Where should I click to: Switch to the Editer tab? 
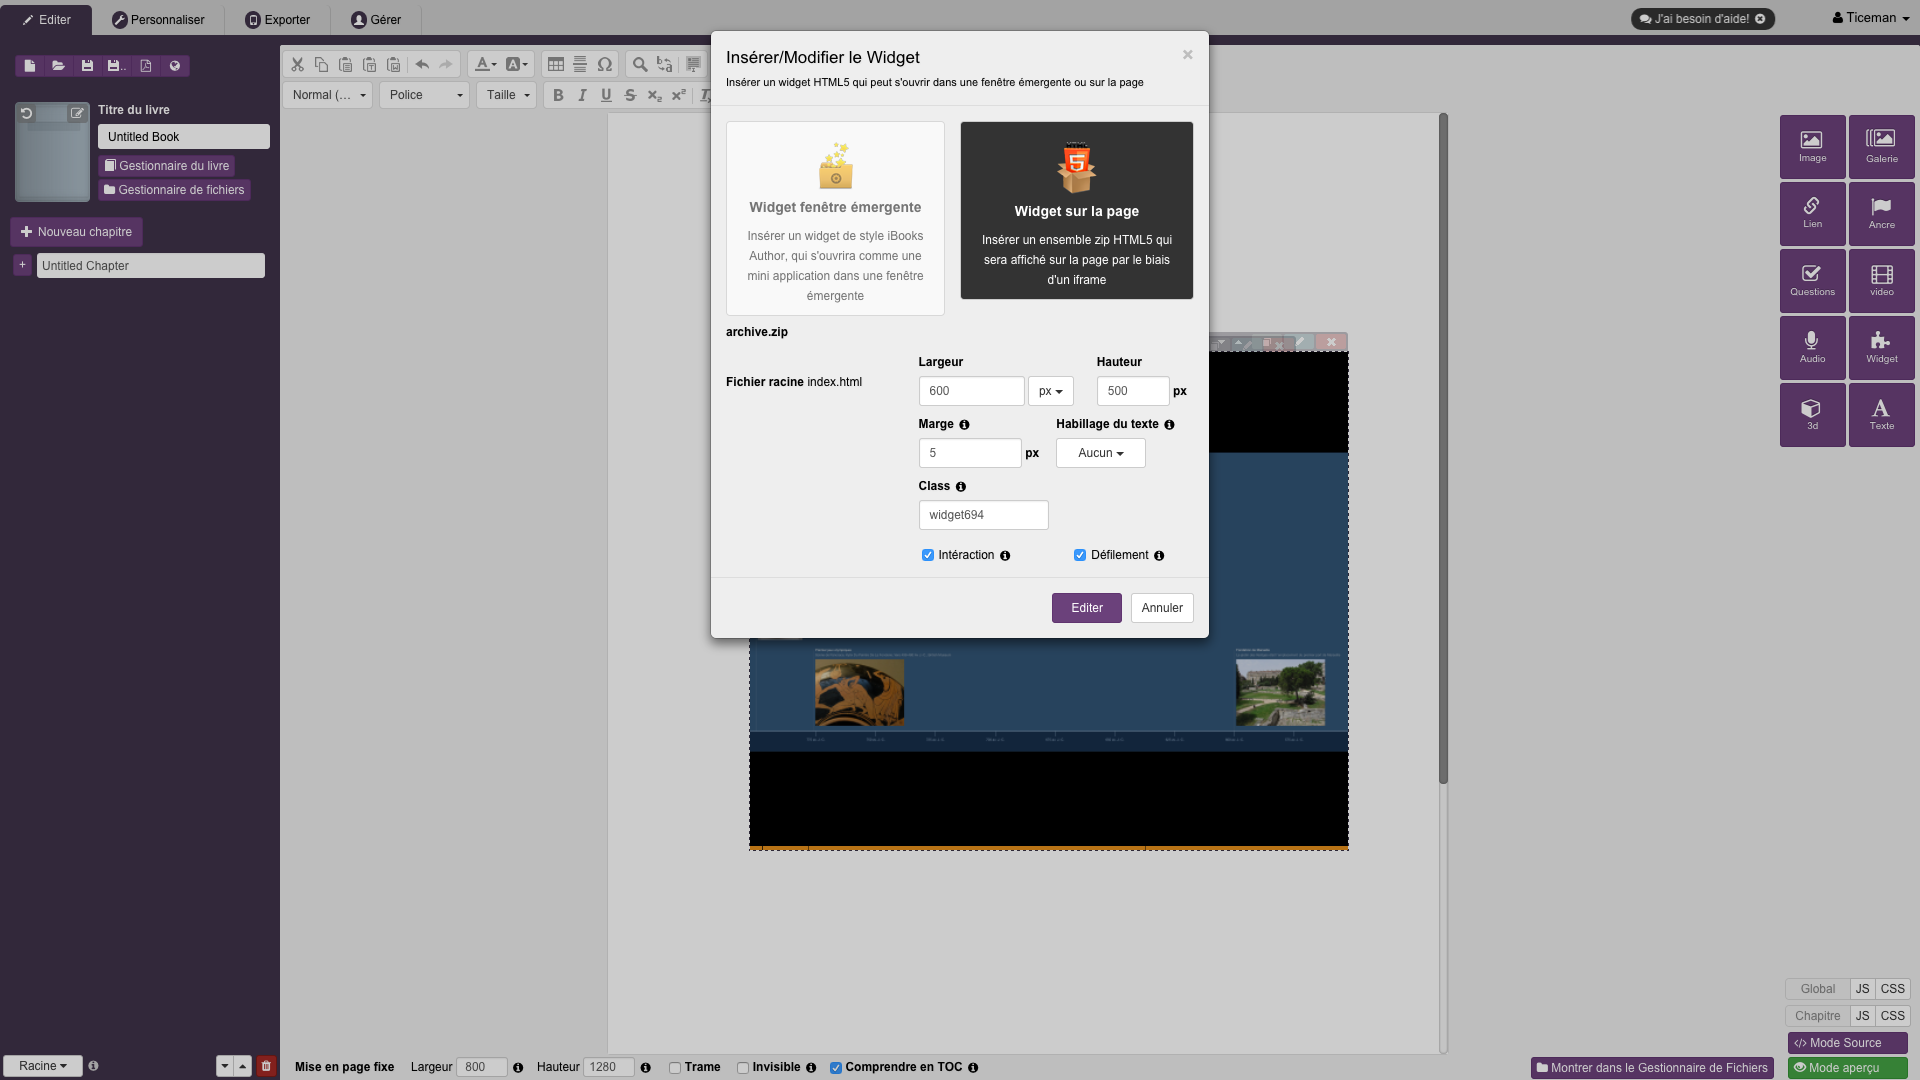point(46,20)
